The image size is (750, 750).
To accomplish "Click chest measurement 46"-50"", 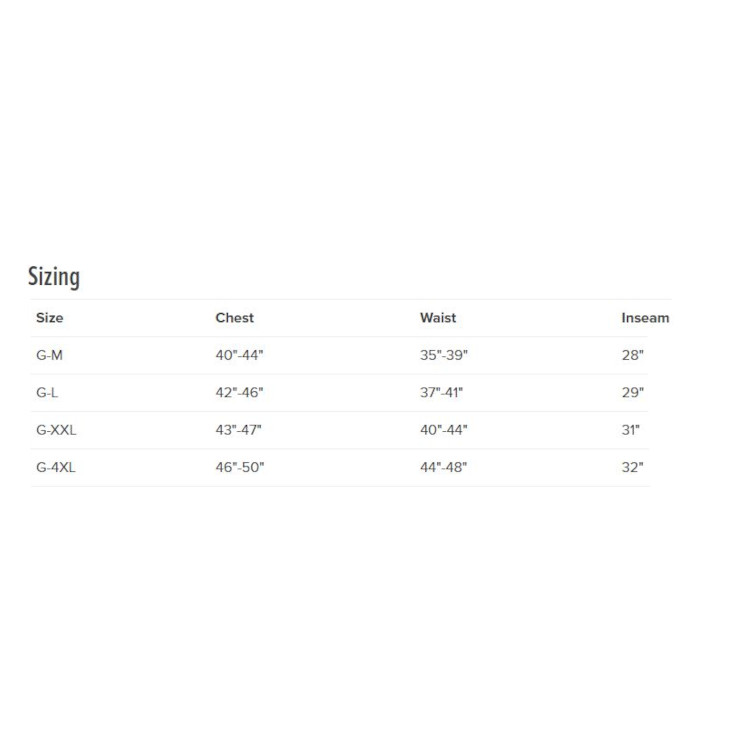I will pos(240,468).
